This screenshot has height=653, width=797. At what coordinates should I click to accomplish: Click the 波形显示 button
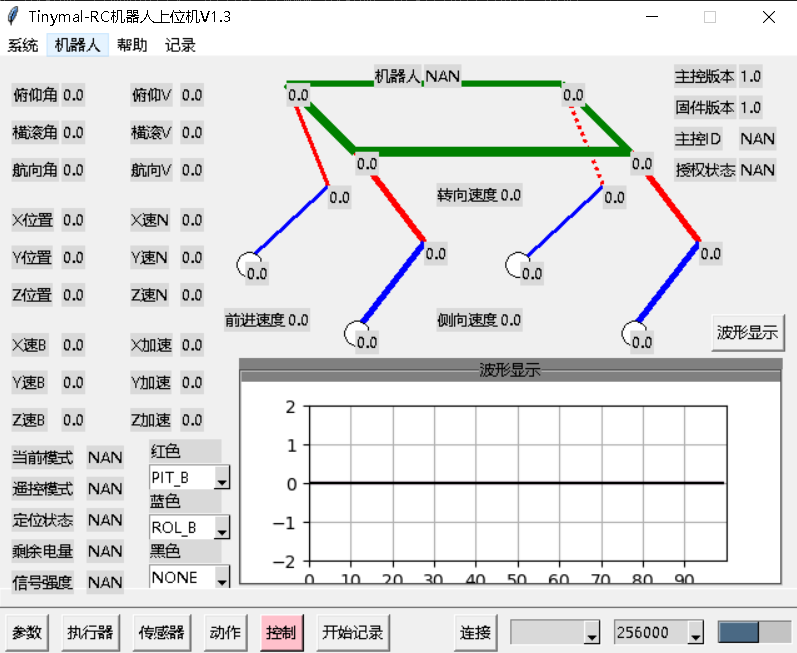[x=748, y=333]
